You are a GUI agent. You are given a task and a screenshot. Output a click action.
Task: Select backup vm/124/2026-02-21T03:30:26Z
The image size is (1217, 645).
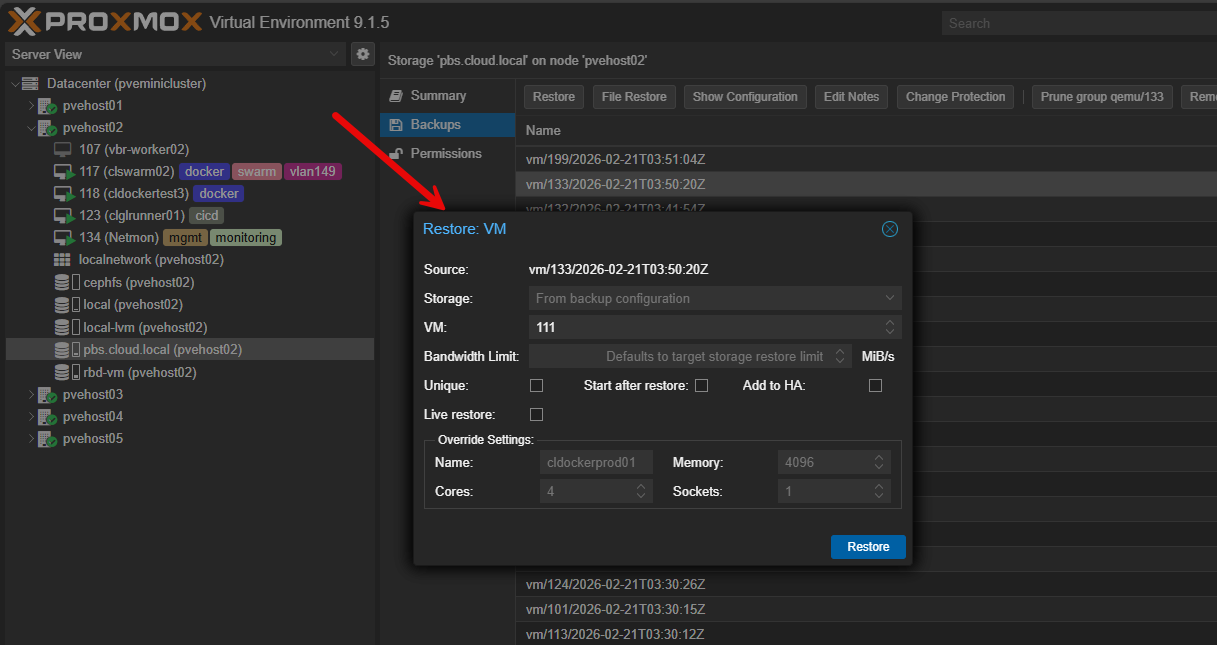tap(866, 584)
